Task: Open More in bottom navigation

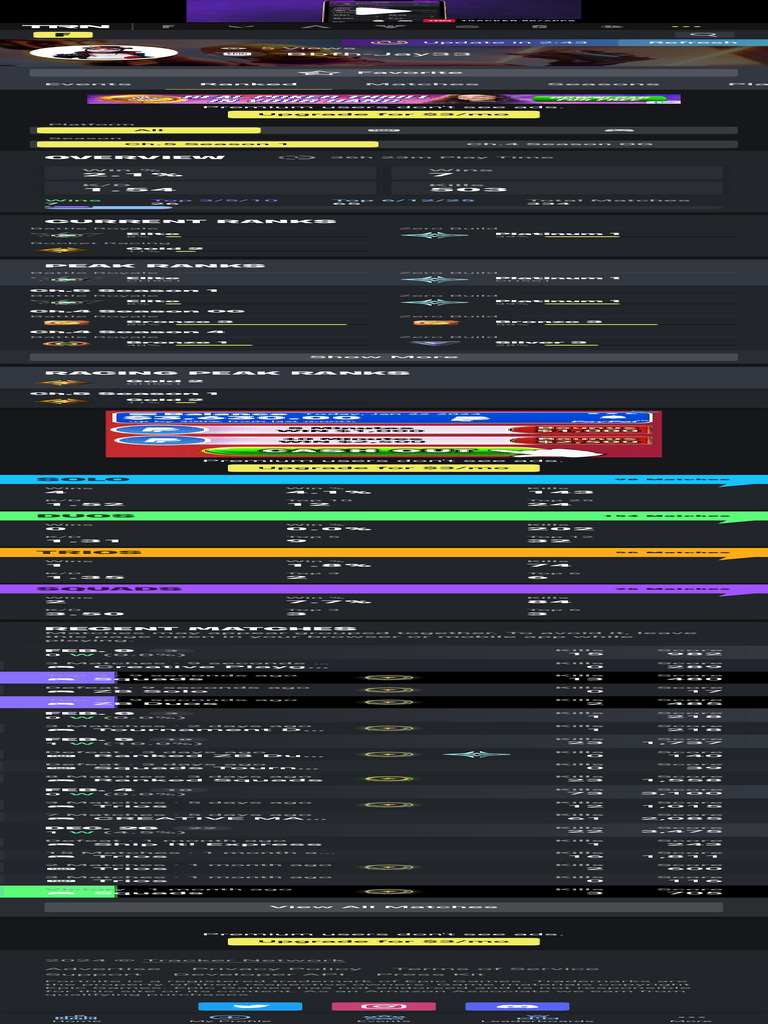Action: [x=690, y=1018]
